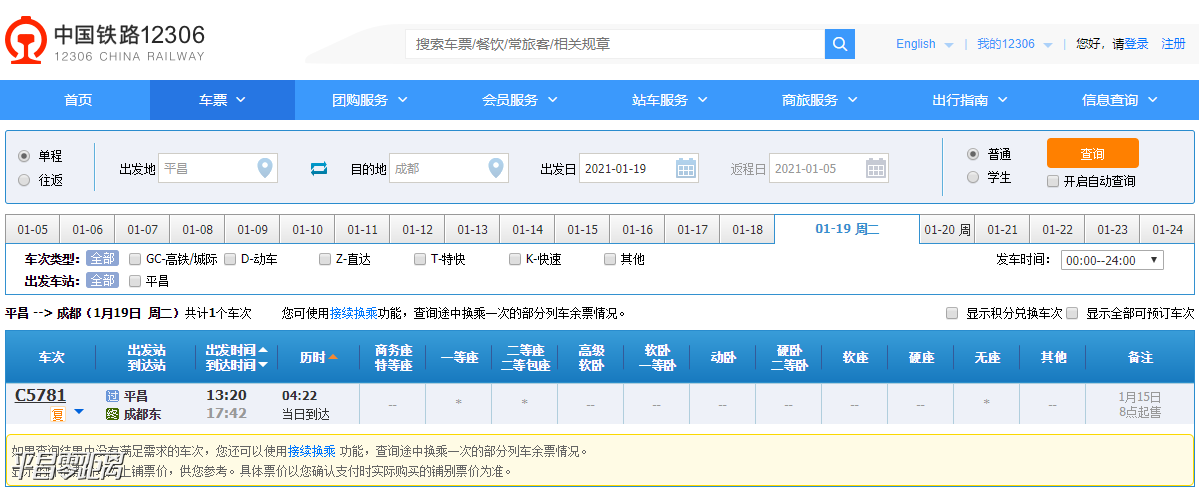Check the 其他 train type filter
1199x490 pixels.
click(x=609, y=259)
